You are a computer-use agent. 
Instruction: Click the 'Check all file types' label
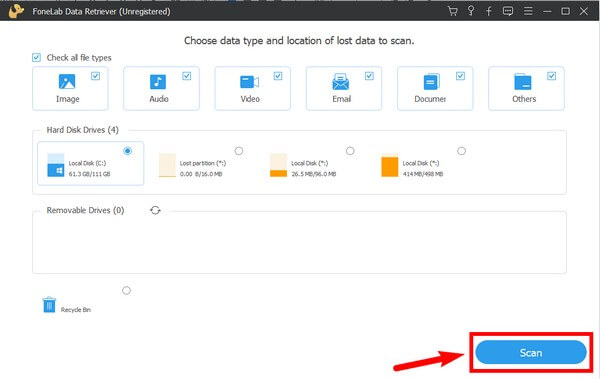[79, 57]
